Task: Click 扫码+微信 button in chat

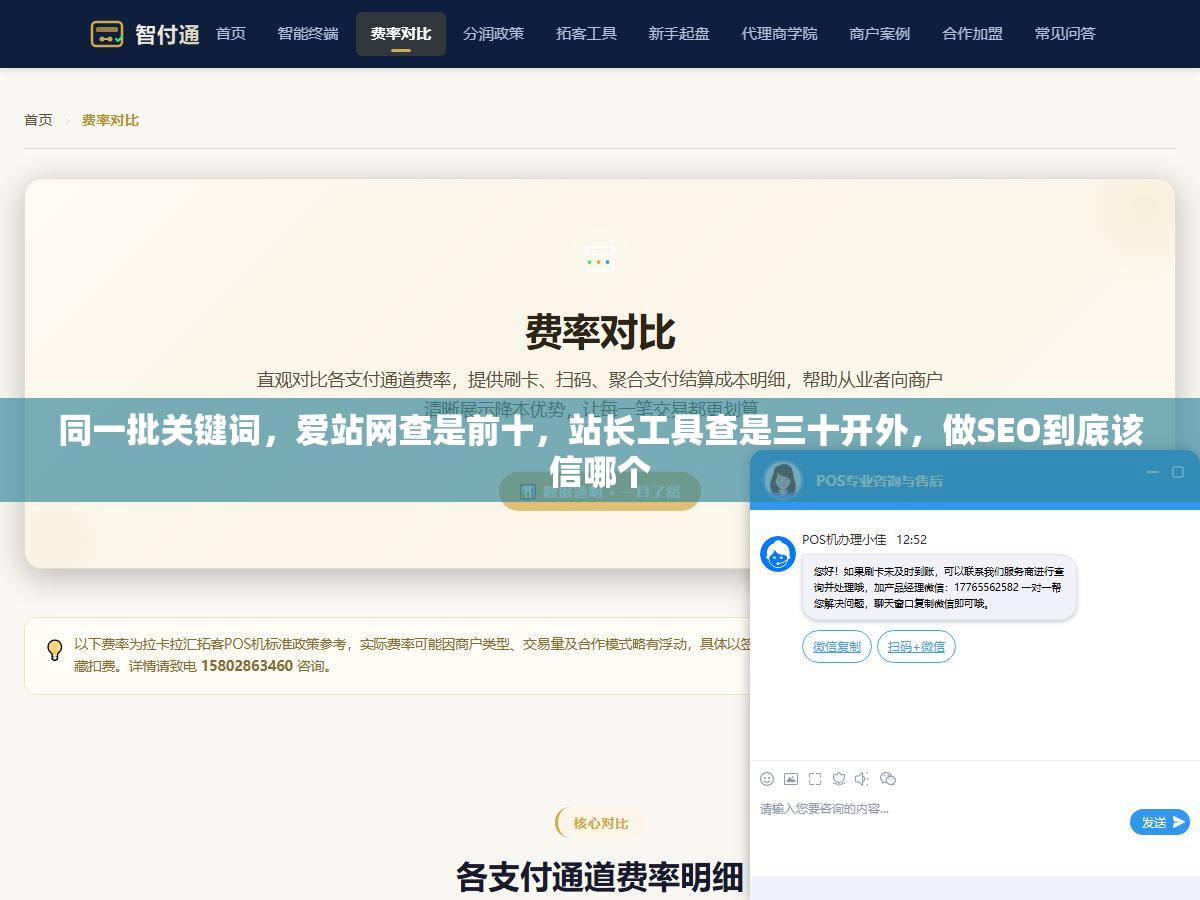Action: (x=916, y=647)
